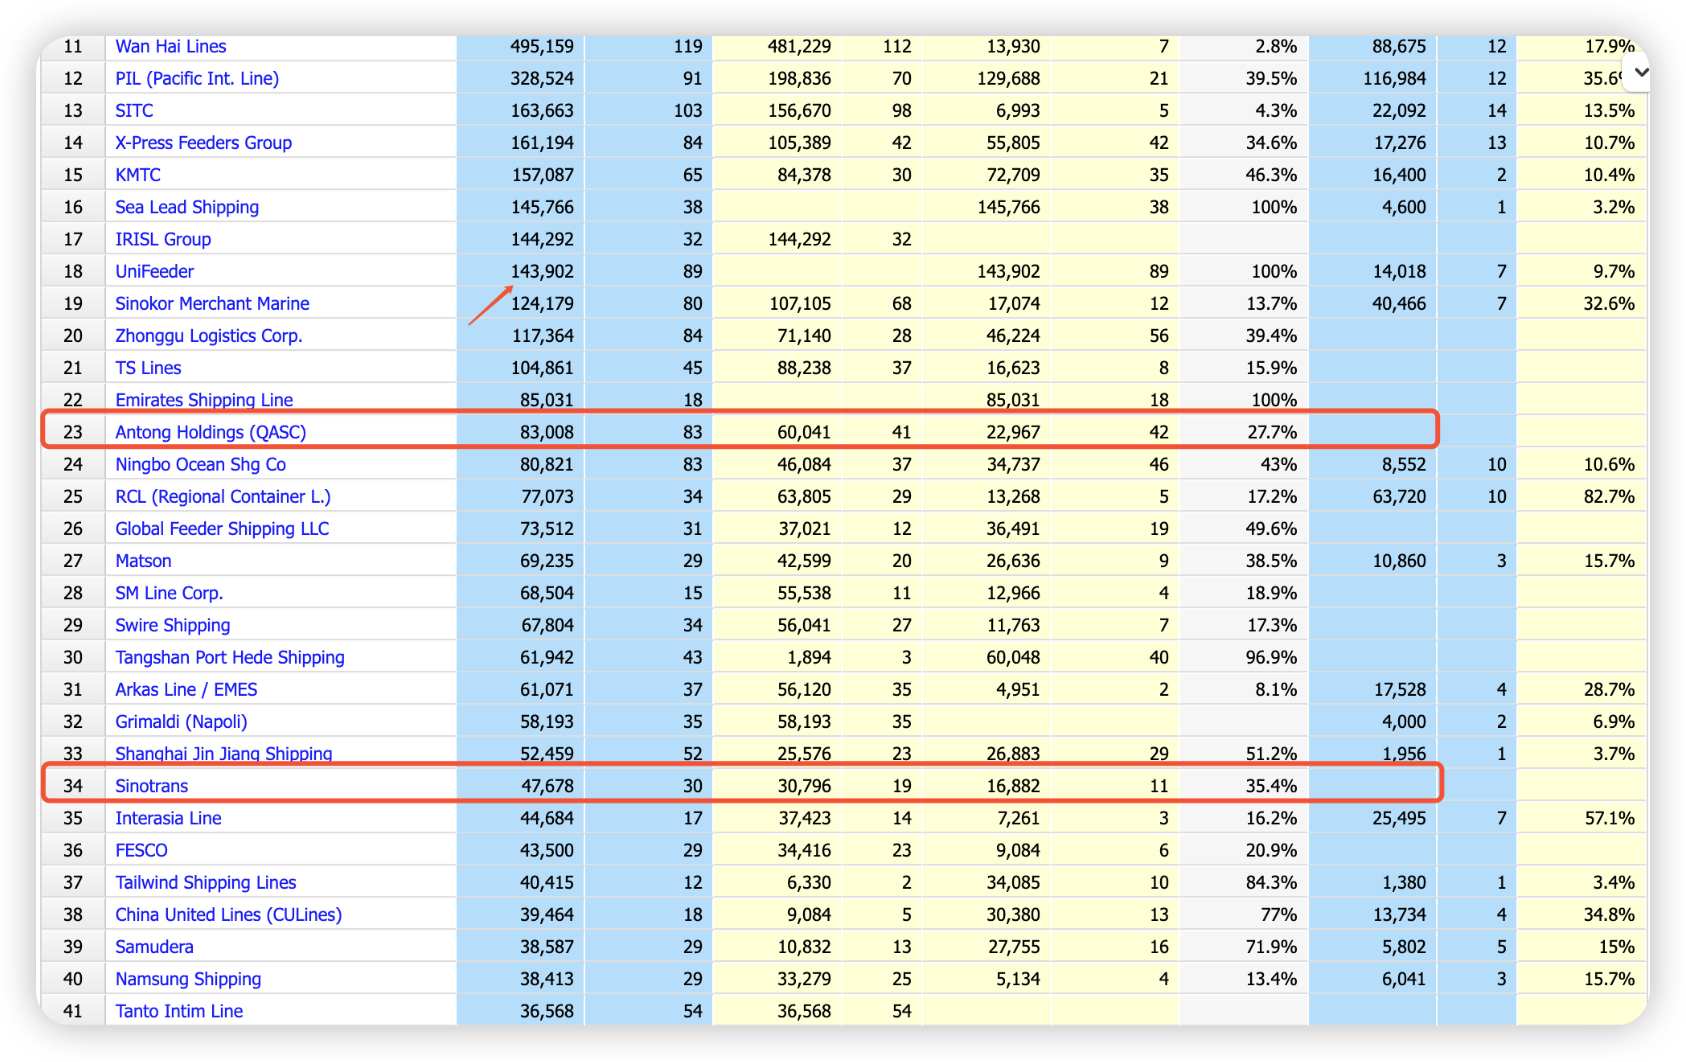Open Sinokor Merchant Marine link
Viewport: 1686px width, 1062px height.
(212, 303)
